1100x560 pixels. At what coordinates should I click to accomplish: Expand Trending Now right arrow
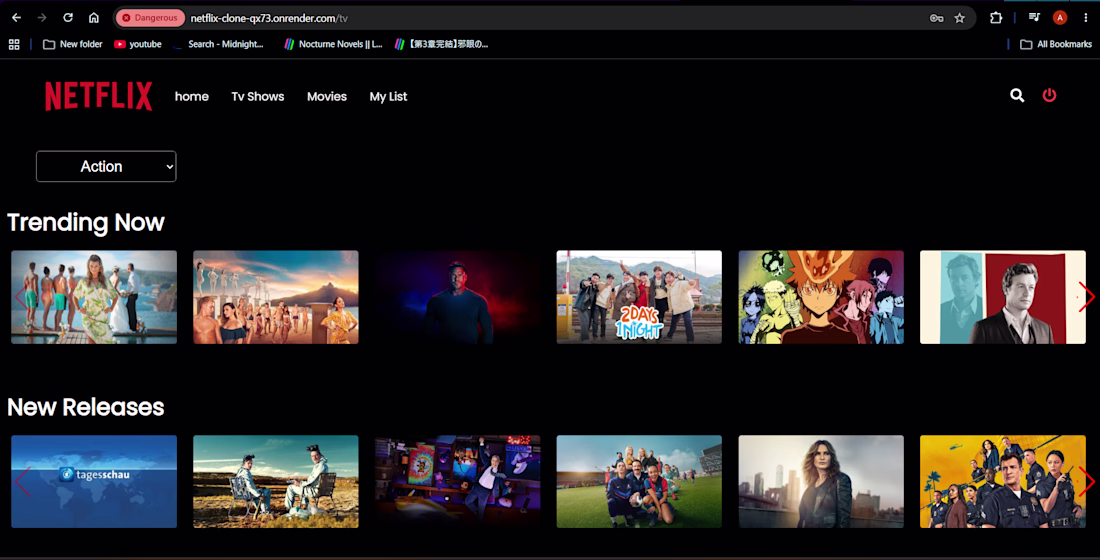point(1087,297)
